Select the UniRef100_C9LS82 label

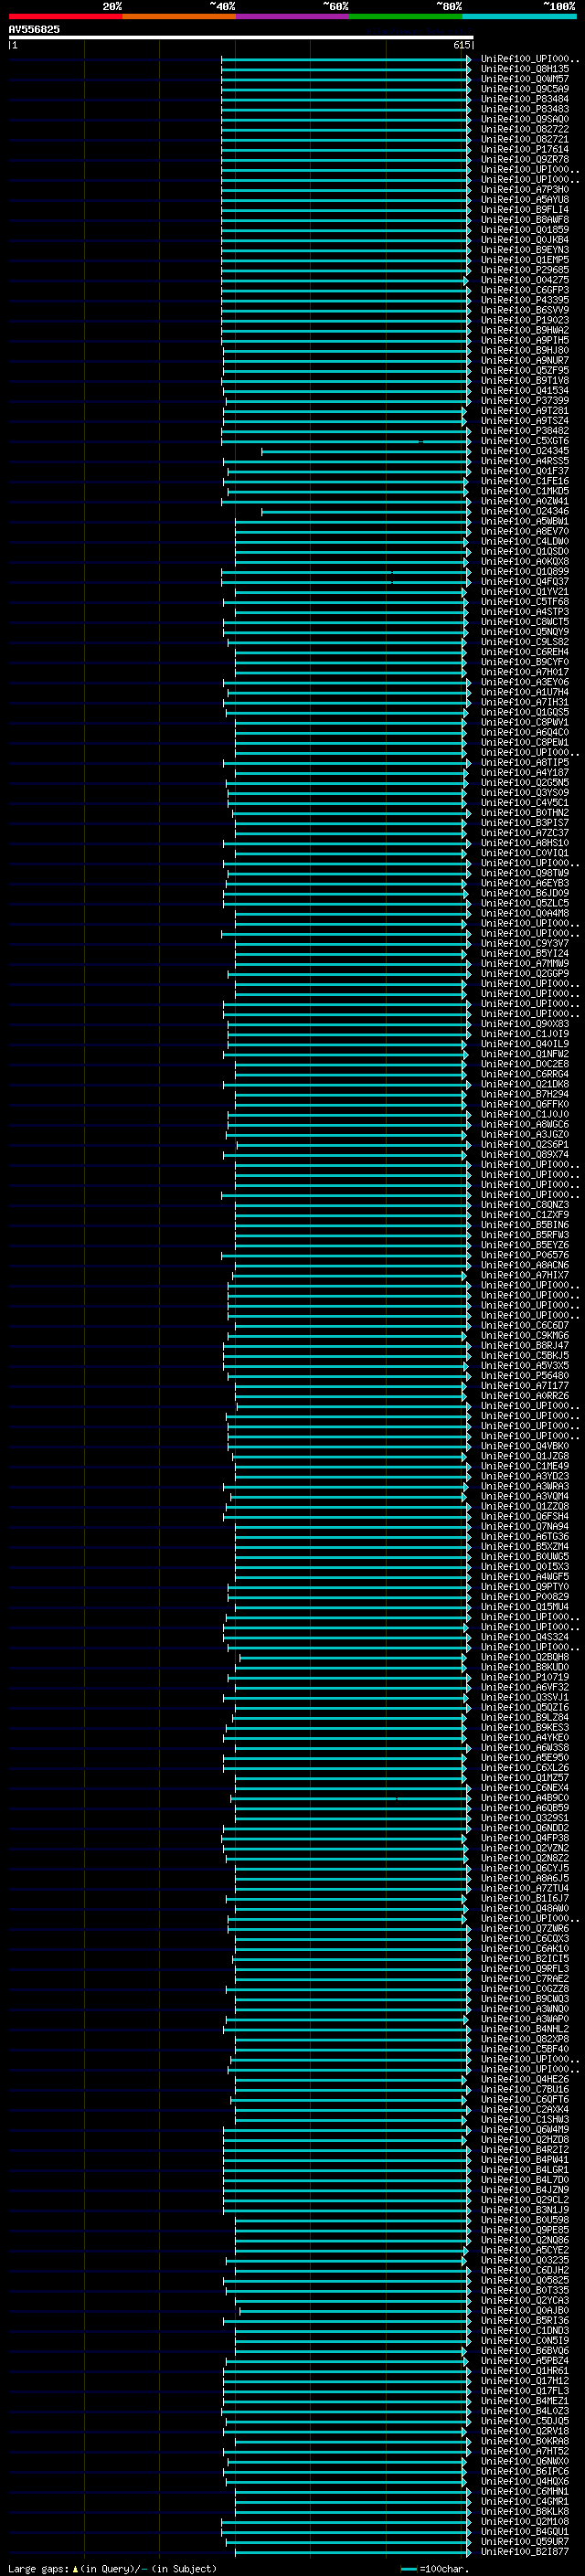(525, 642)
